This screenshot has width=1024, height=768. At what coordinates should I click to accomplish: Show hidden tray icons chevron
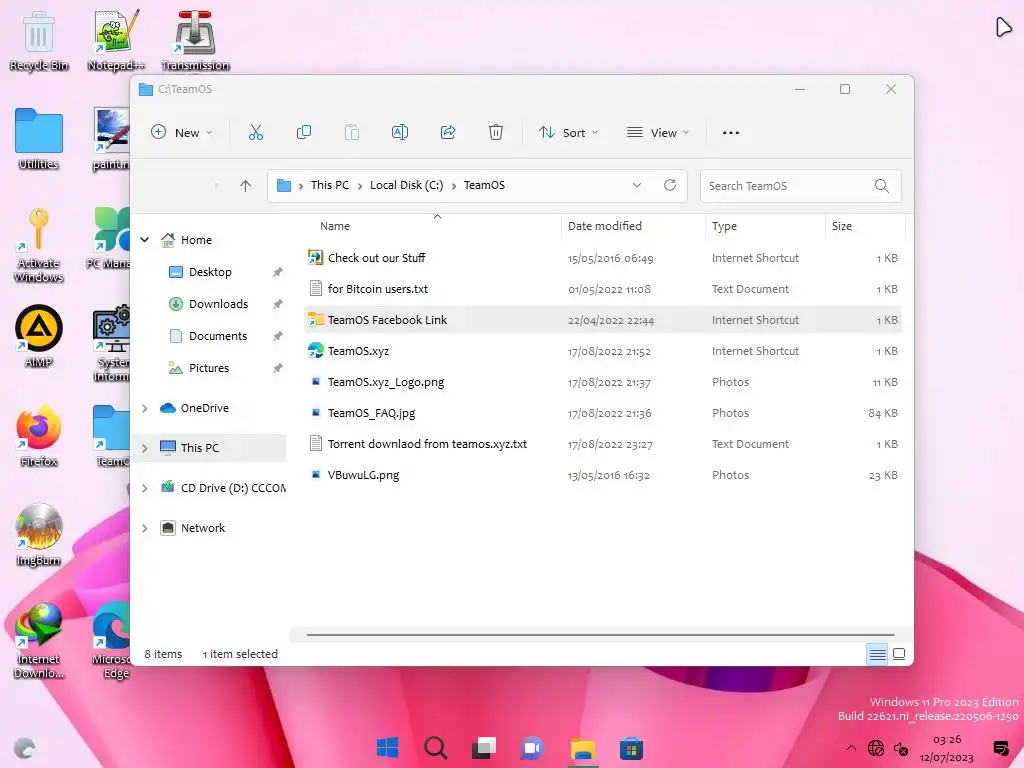851,748
